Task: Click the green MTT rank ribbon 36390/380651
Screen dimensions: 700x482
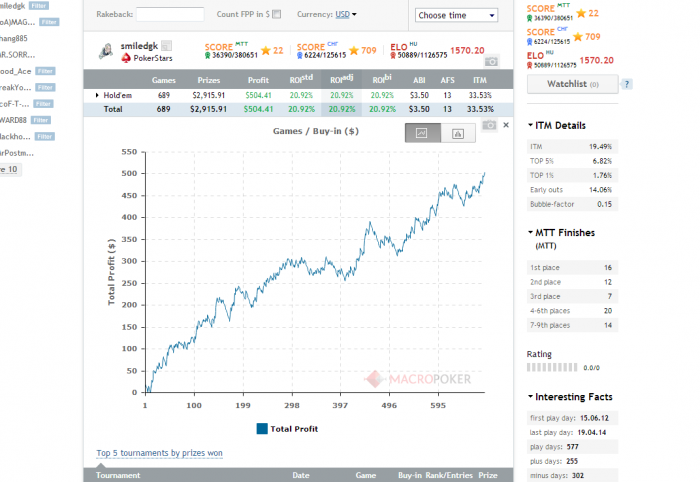Action: point(207,55)
